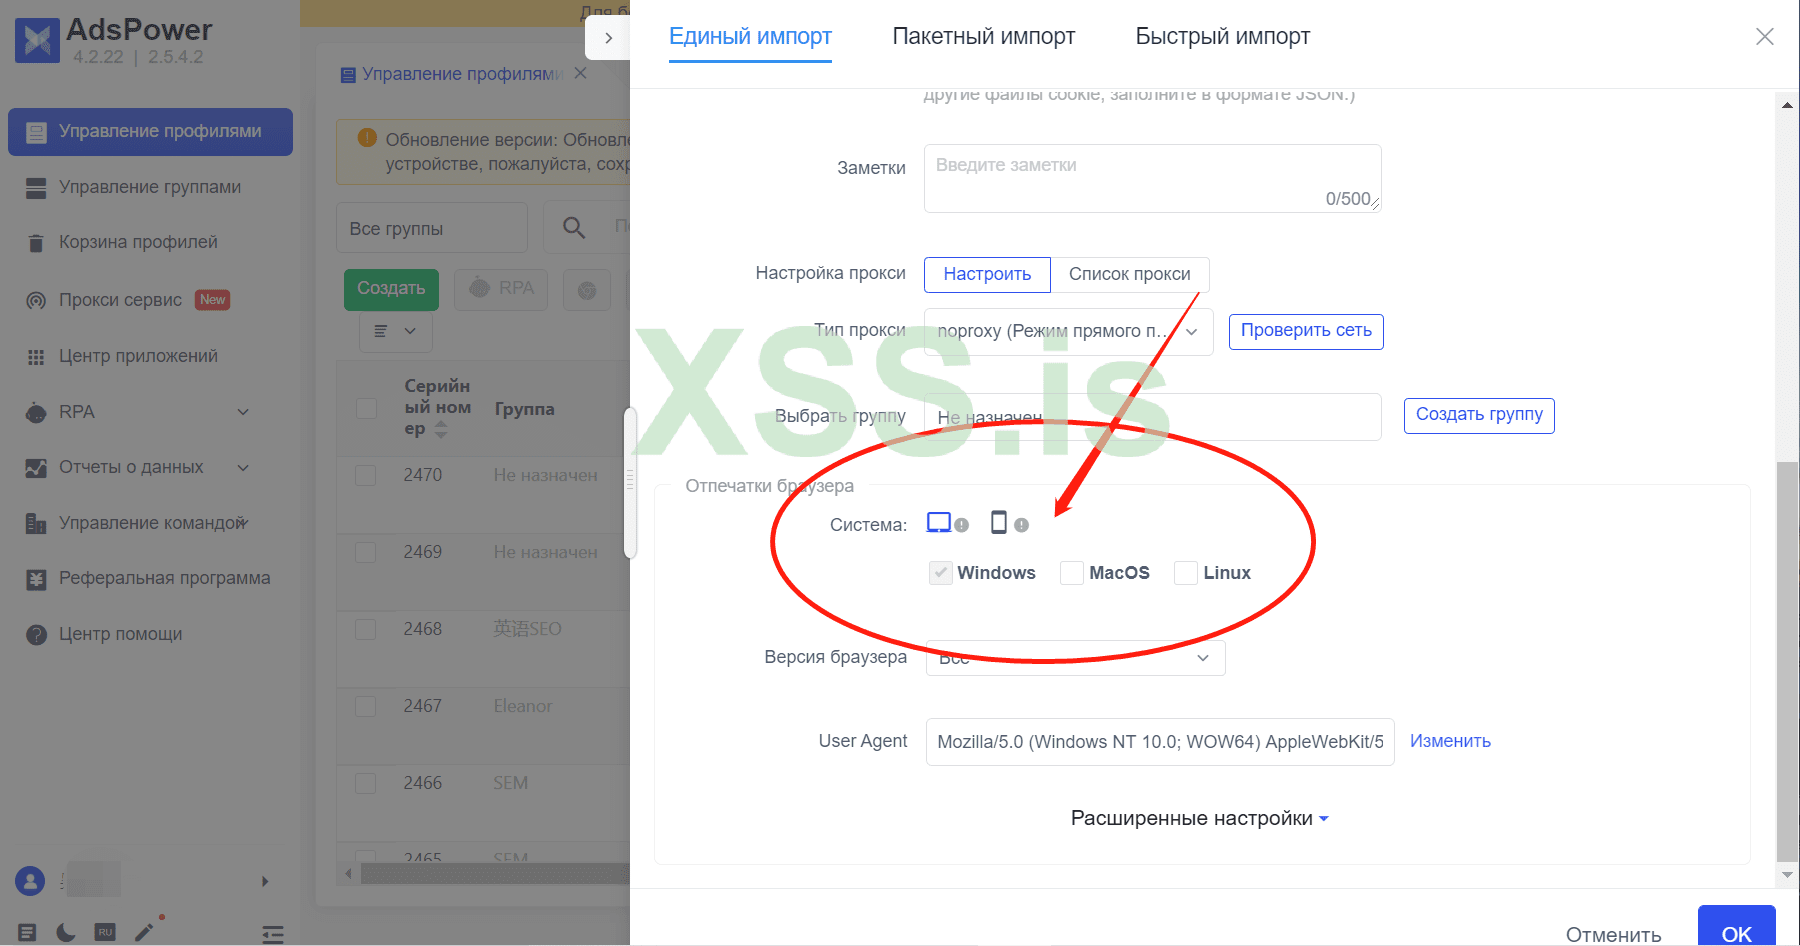Open Управление группами in sidebar
This screenshot has width=1800, height=946.
[150, 187]
